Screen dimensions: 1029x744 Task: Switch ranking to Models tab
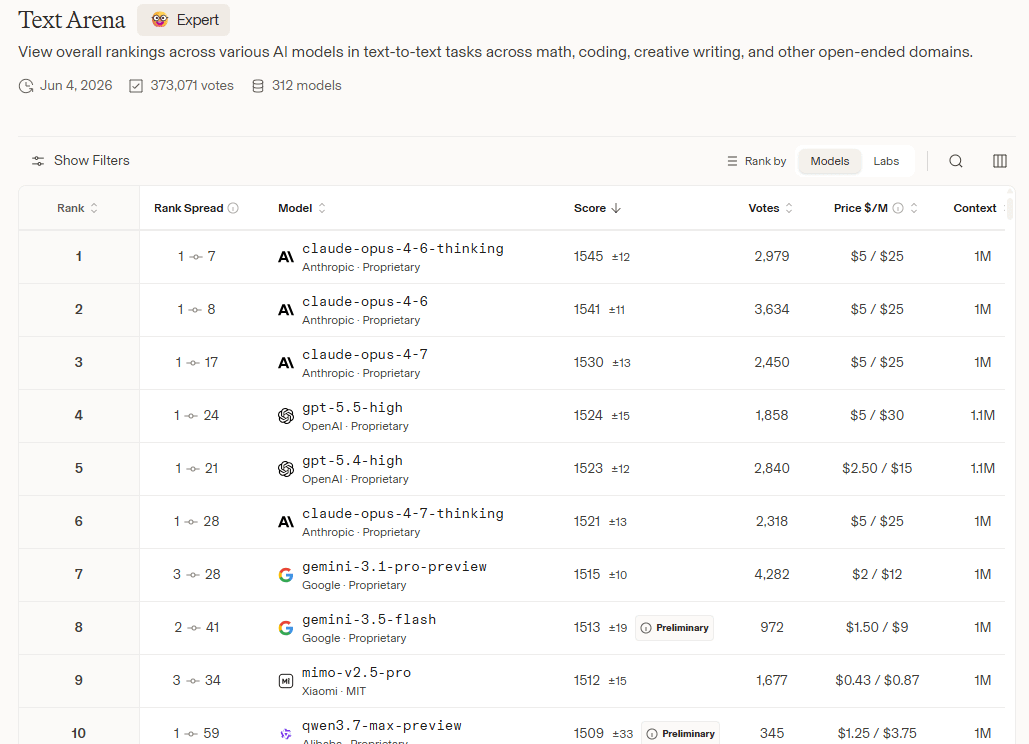coord(830,161)
